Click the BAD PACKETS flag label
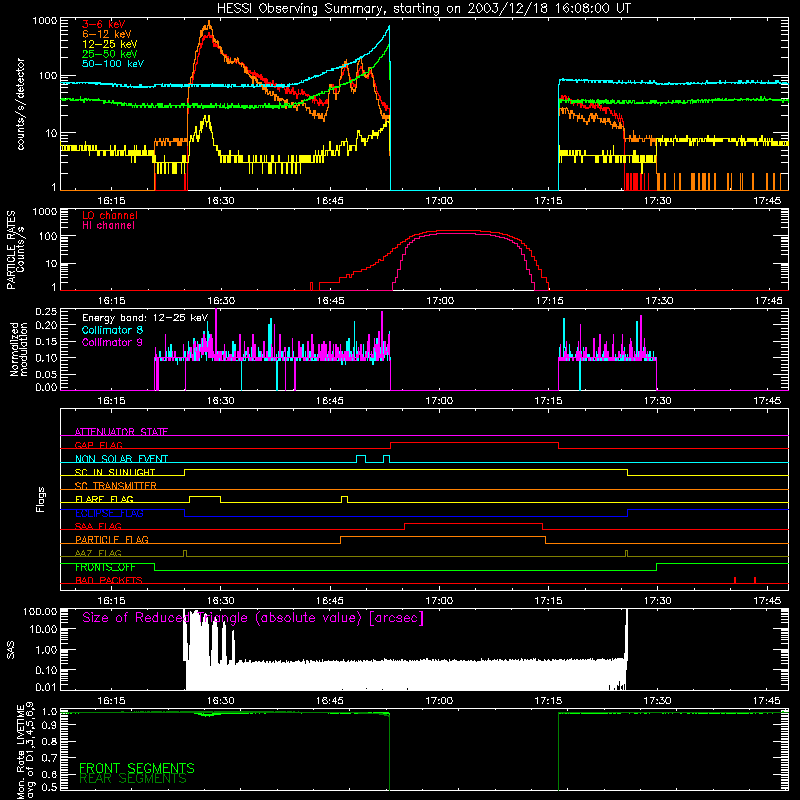Image resolution: width=800 pixels, height=800 pixels. [109, 580]
